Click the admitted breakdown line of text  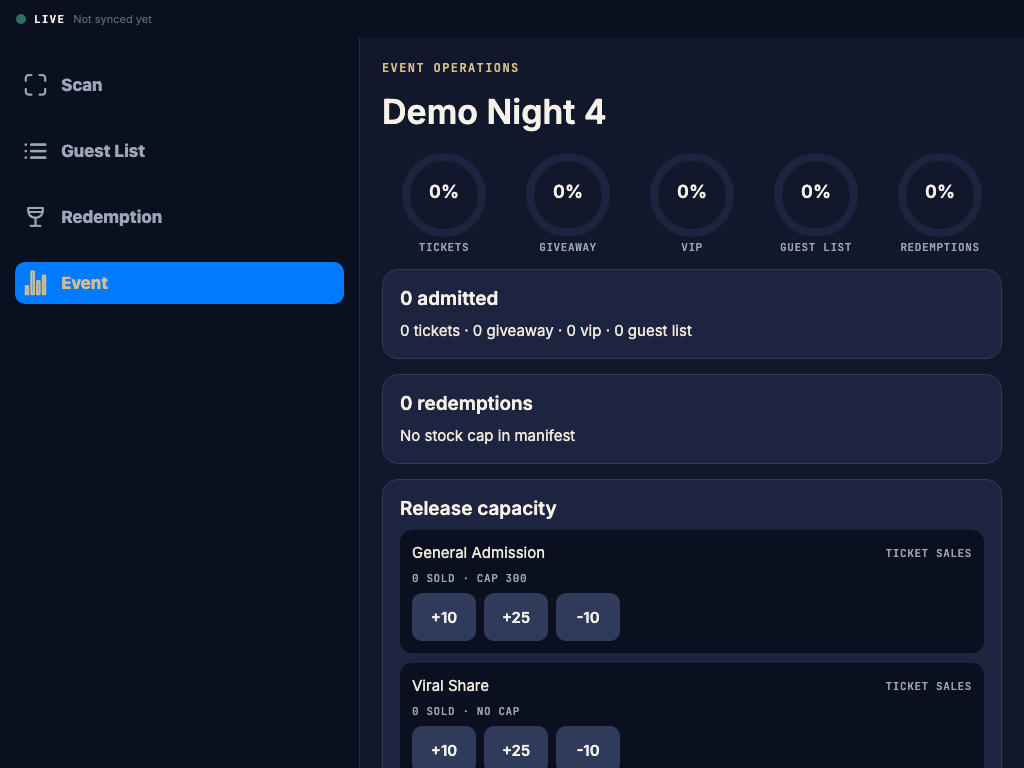click(546, 331)
